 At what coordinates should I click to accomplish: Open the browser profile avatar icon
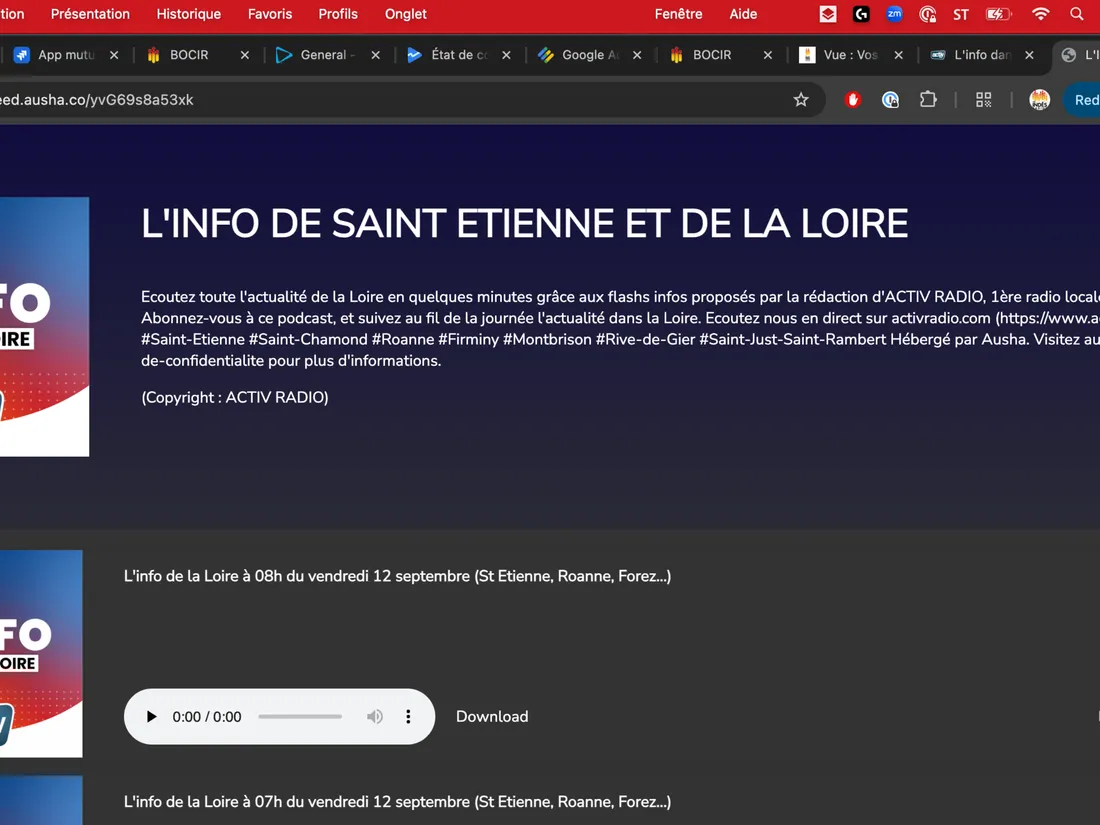tap(1039, 100)
